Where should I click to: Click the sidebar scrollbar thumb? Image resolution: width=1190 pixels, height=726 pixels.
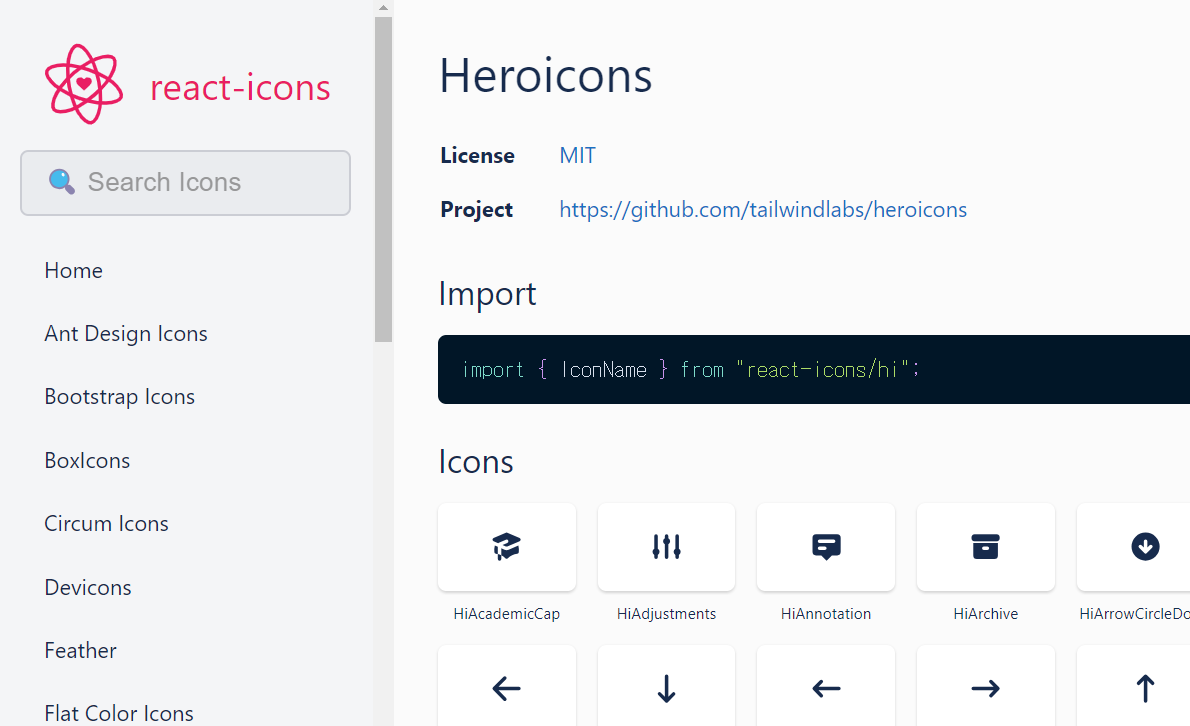[x=383, y=179]
